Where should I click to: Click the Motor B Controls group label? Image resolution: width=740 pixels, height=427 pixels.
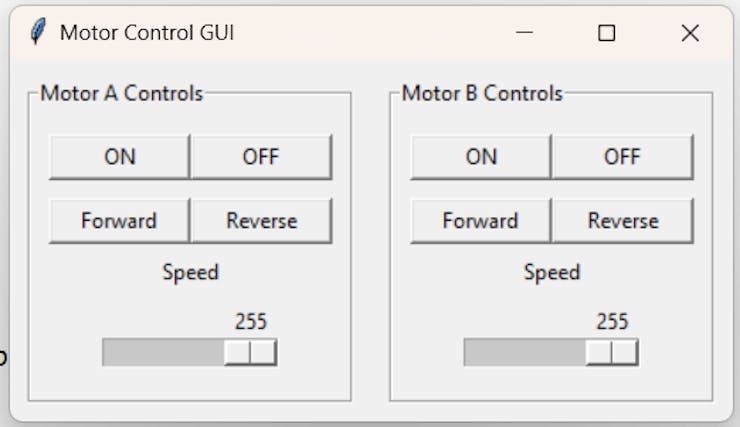(482, 94)
